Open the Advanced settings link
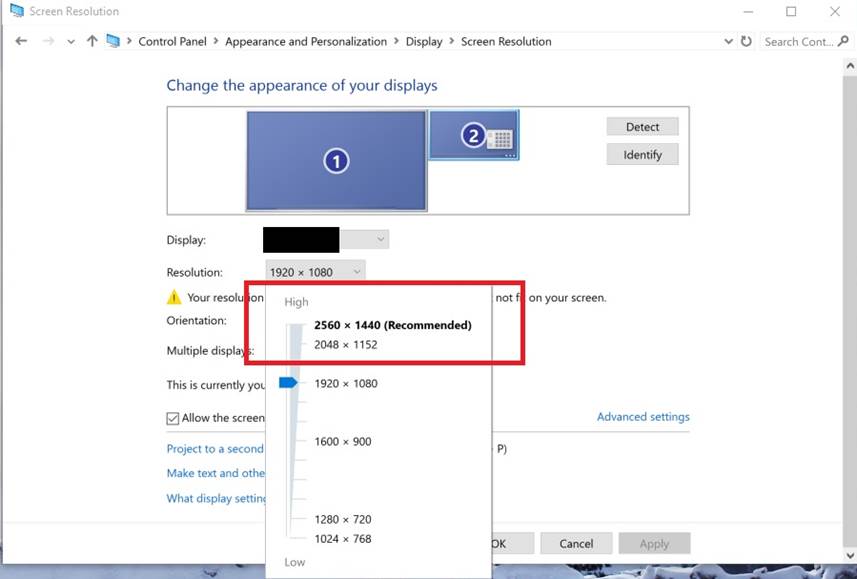This screenshot has height=579, width=857. point(643,417)
